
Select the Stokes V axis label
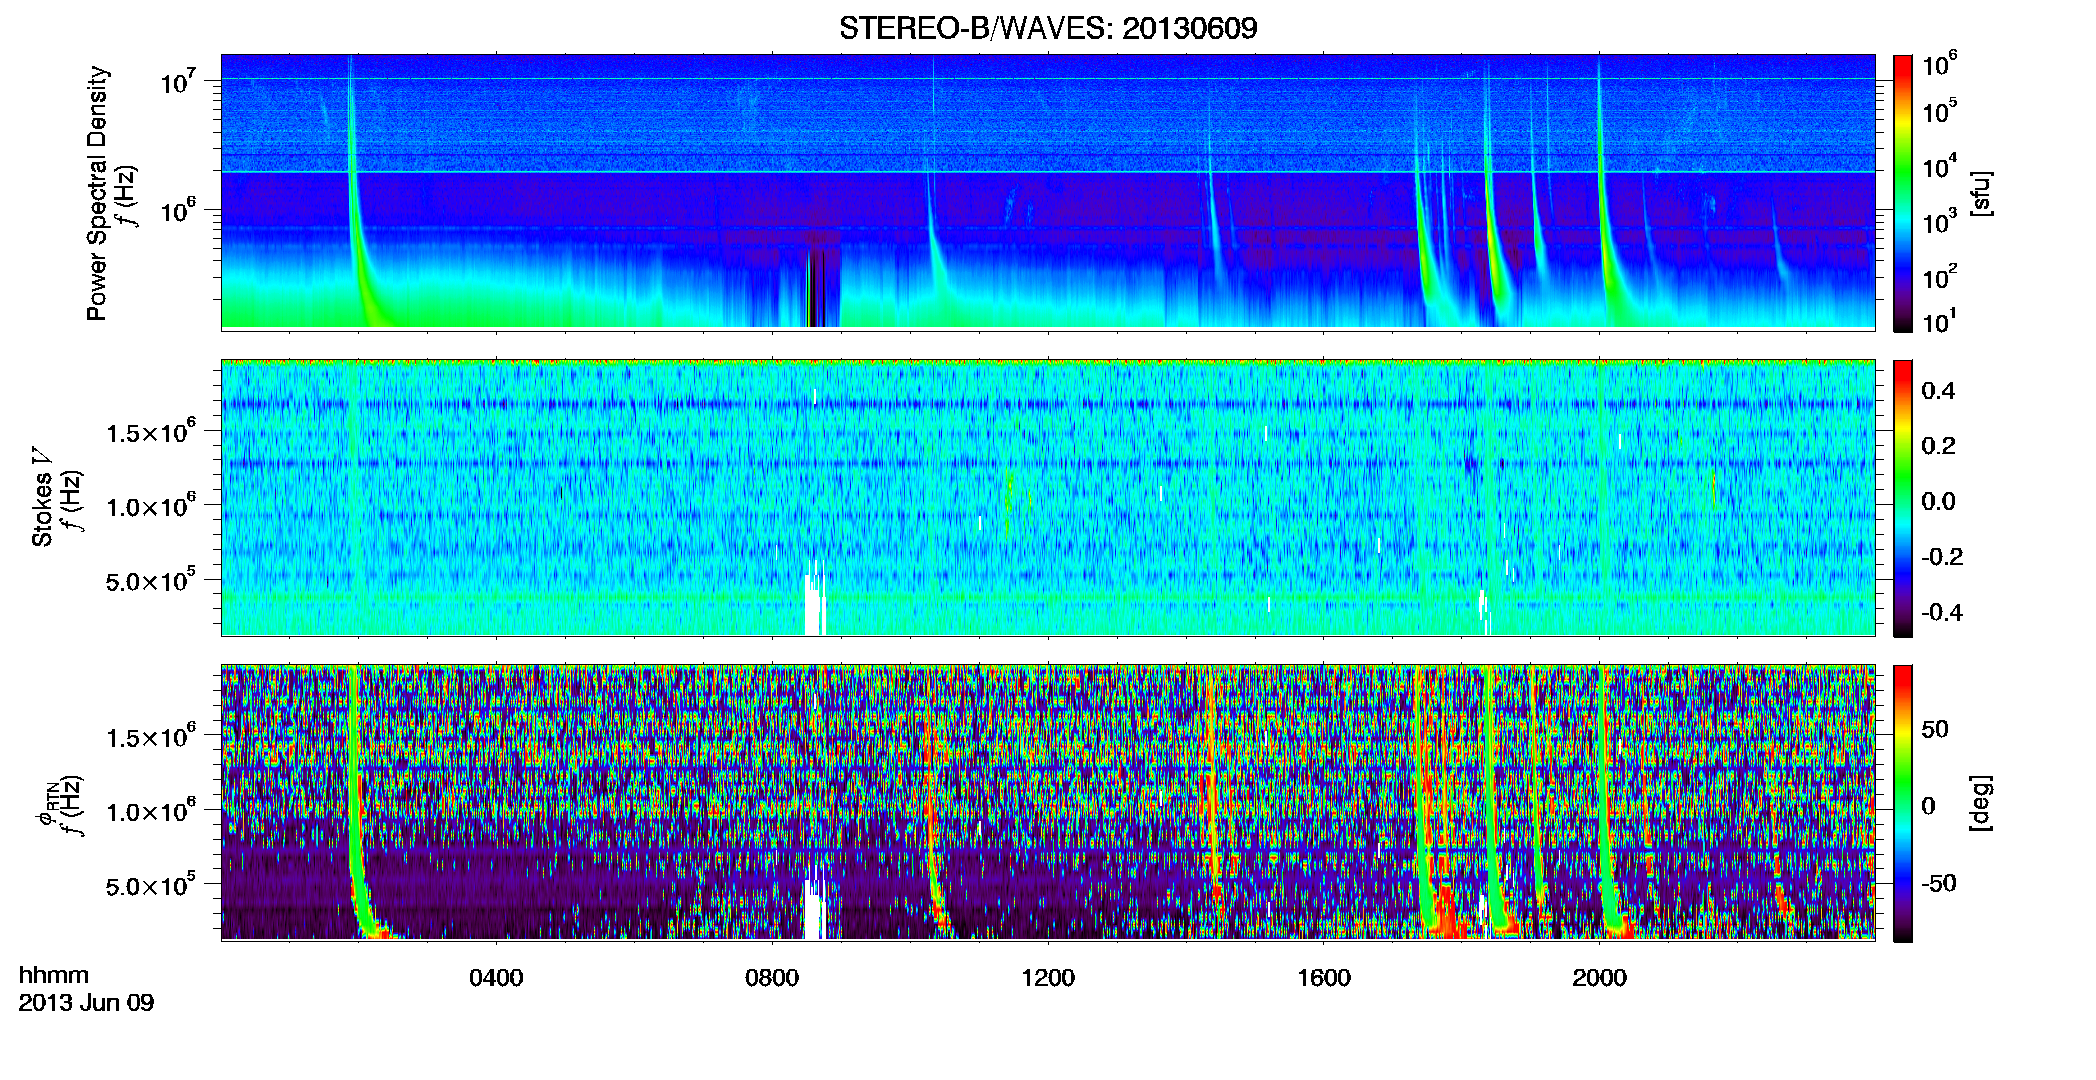click(42, 497)
